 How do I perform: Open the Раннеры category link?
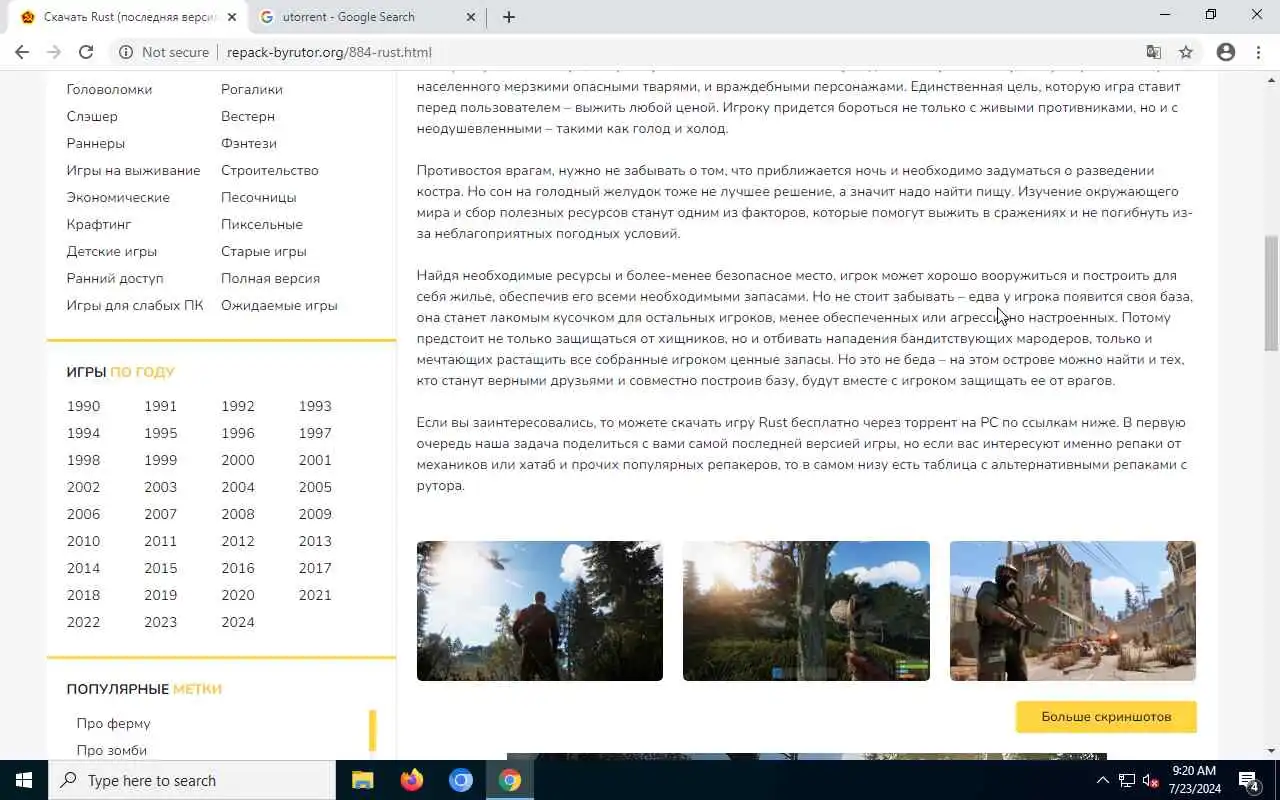click(x=96, y=143)
